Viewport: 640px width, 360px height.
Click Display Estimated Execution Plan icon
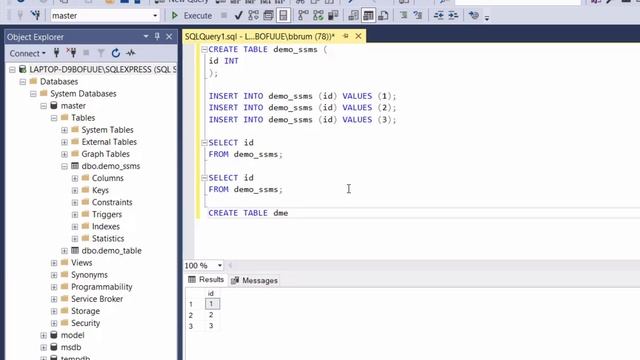coord(253,16)
